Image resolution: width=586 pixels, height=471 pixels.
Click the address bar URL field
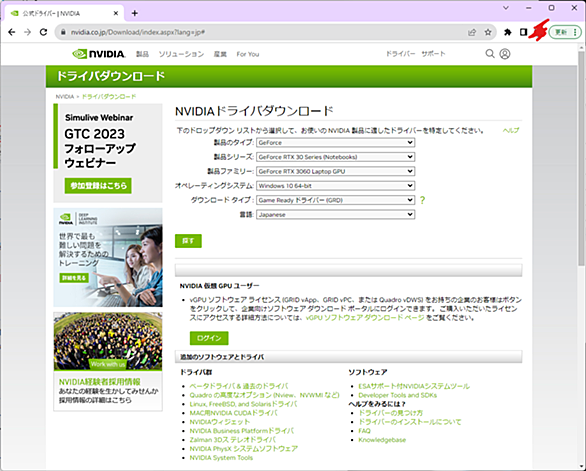coord(262,32)
